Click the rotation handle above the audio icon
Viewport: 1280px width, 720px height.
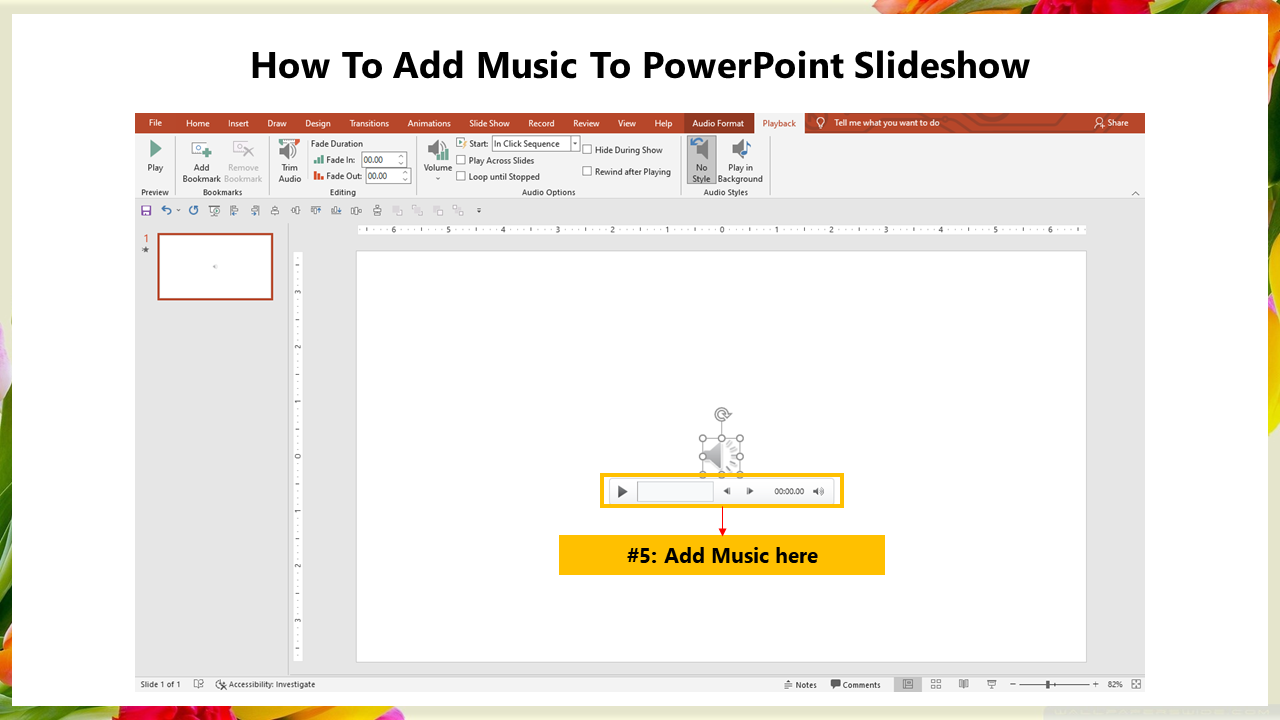pos(722,414)
